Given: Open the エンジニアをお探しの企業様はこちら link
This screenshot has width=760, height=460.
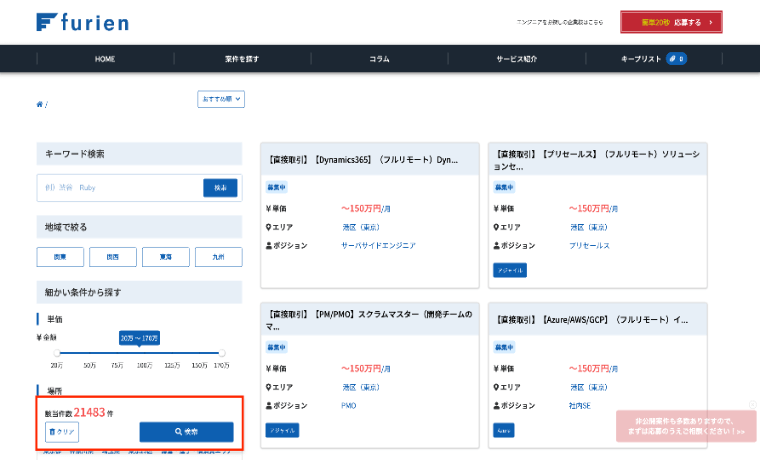Looking at the screenshot, I should click(560, 22).
